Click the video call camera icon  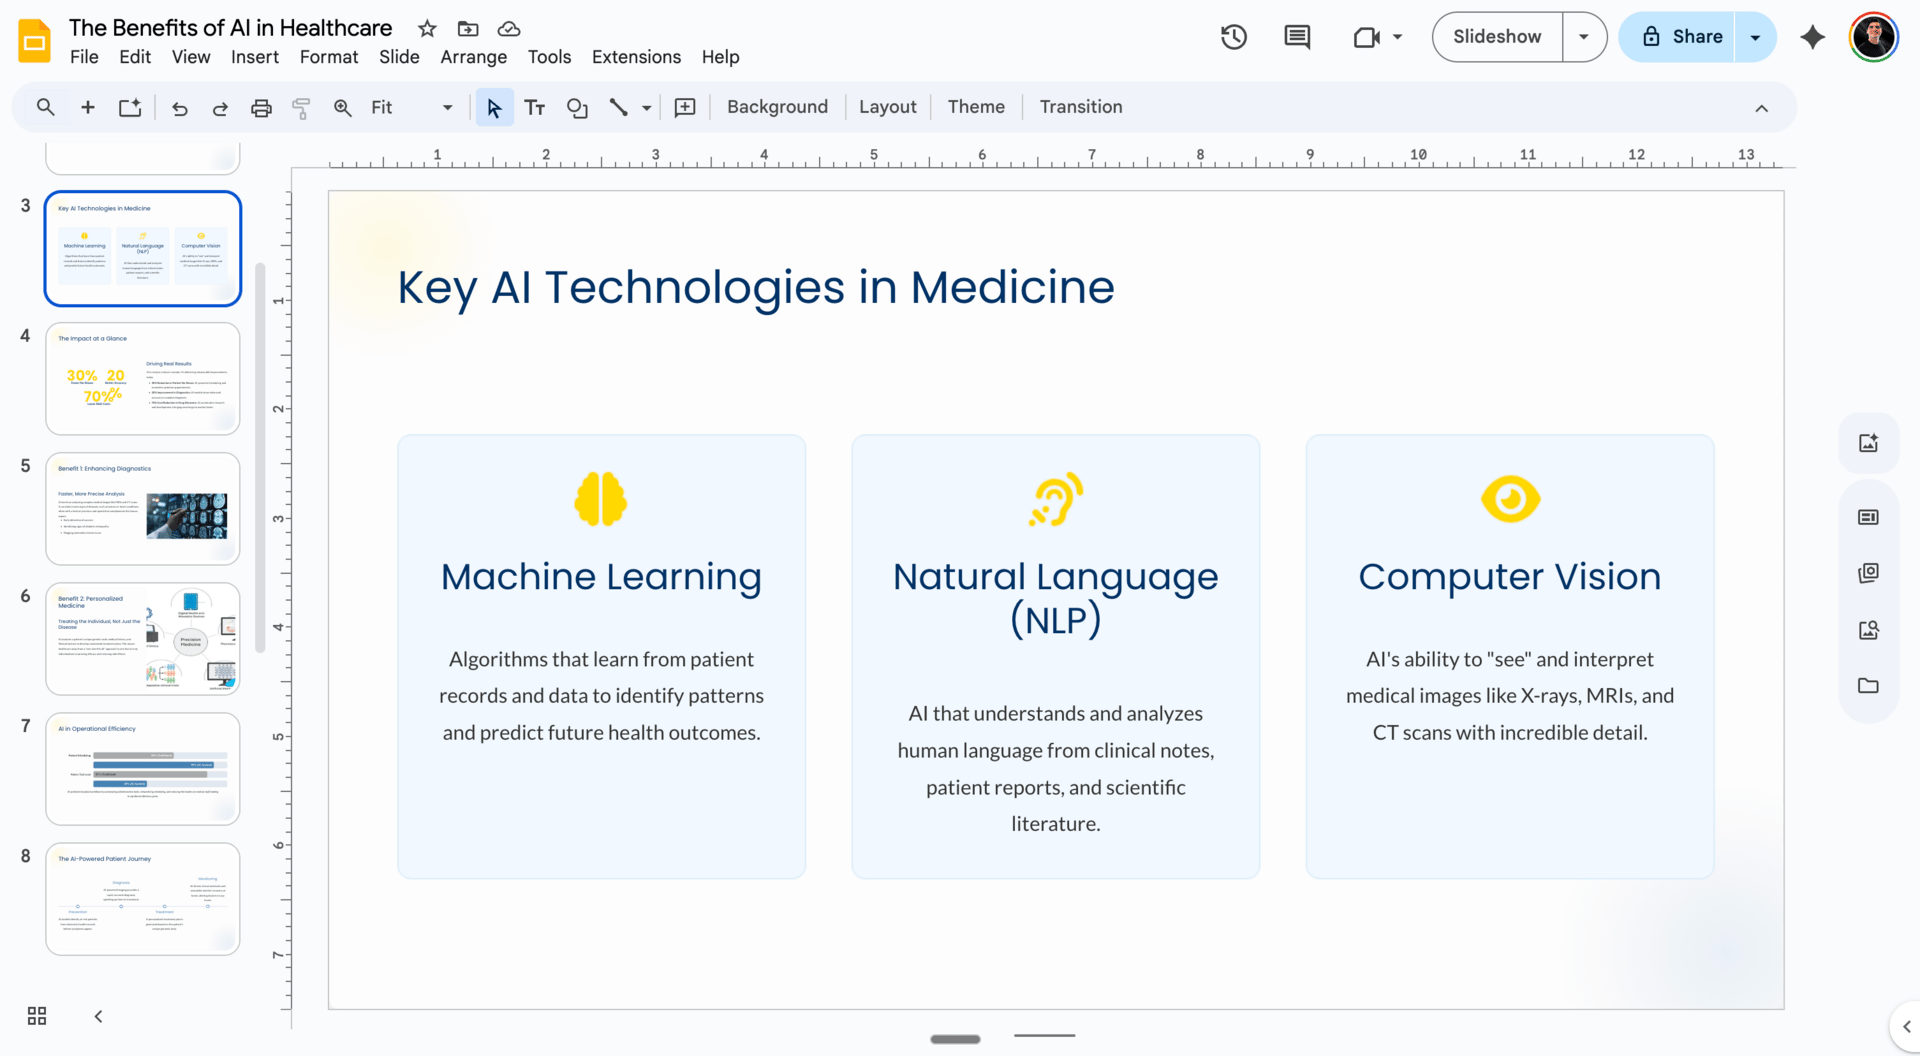click(x=1366, y=37)
